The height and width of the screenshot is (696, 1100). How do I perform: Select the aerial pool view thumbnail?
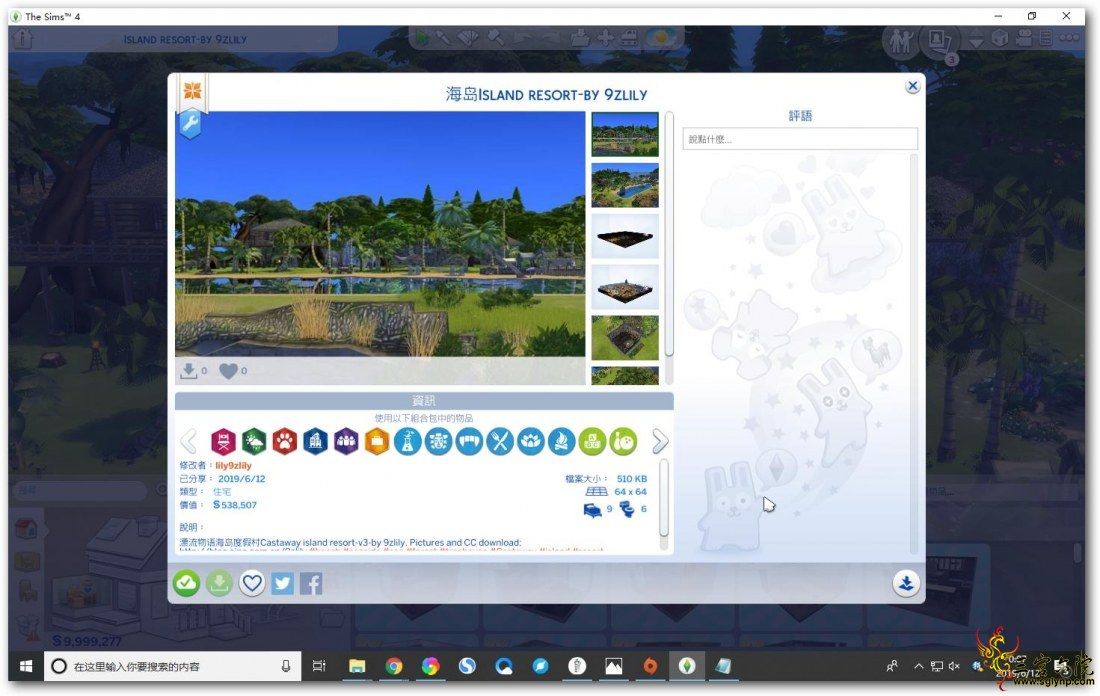tap(625, 185)
